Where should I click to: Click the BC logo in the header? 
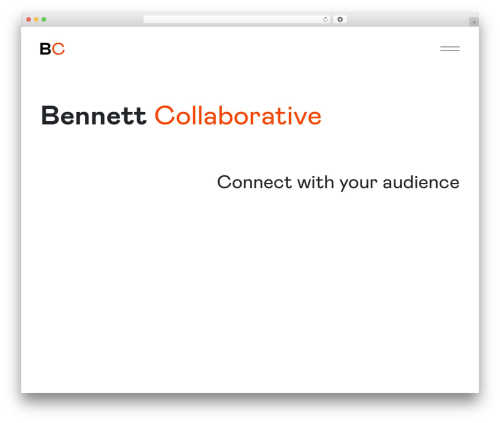(x=52, y=49)
